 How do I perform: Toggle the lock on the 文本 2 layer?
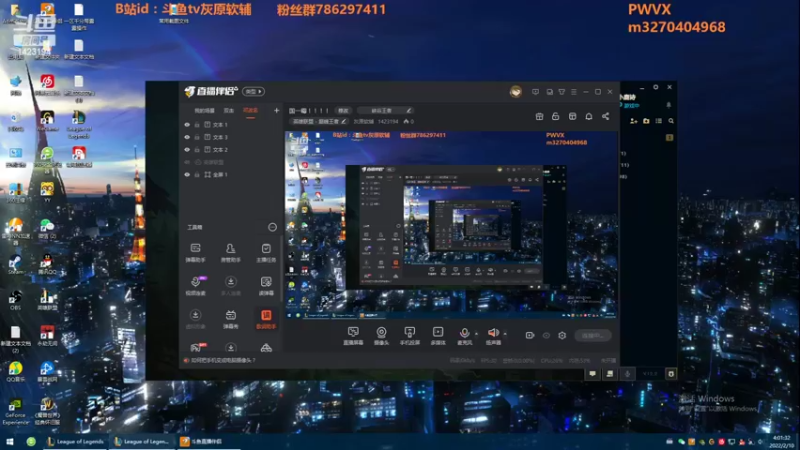tap(197, 149)
